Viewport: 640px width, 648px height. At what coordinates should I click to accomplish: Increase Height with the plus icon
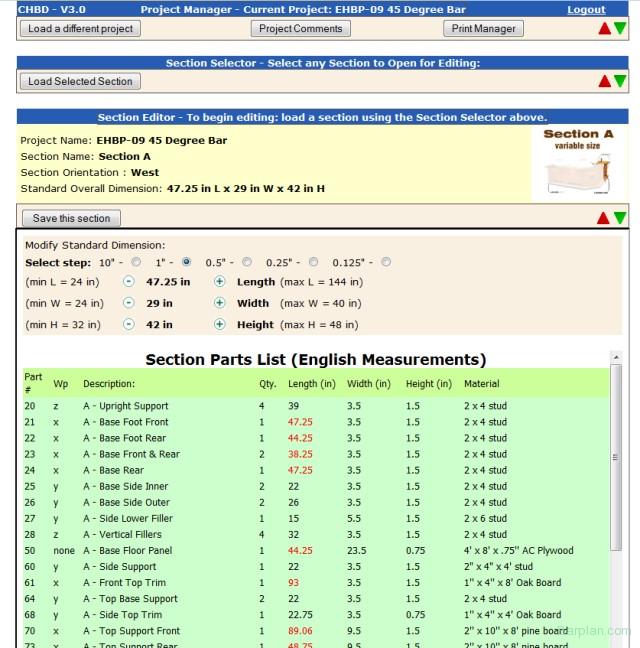coord(219,324)
